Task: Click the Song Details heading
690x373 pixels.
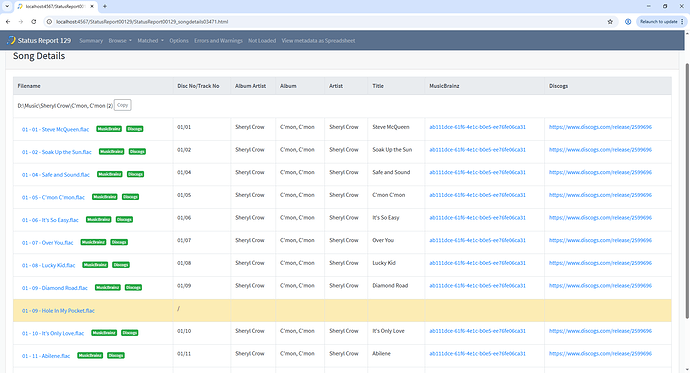Action: point(39,56)
